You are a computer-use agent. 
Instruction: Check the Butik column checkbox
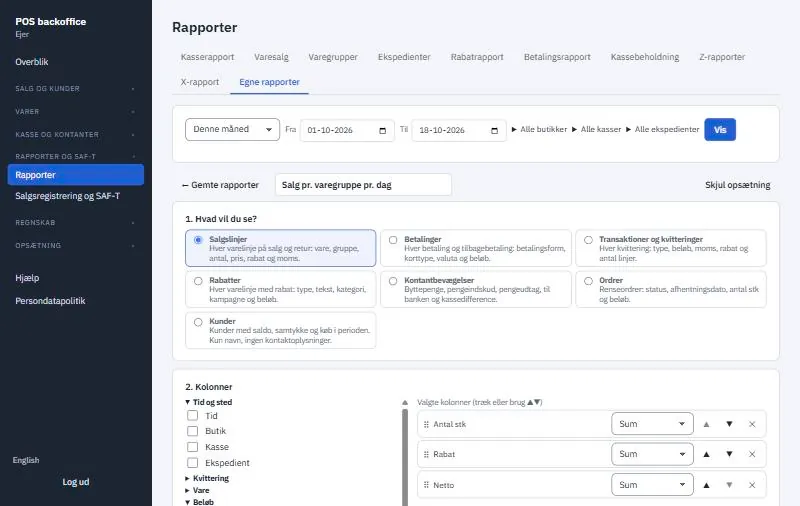point(192,431)
